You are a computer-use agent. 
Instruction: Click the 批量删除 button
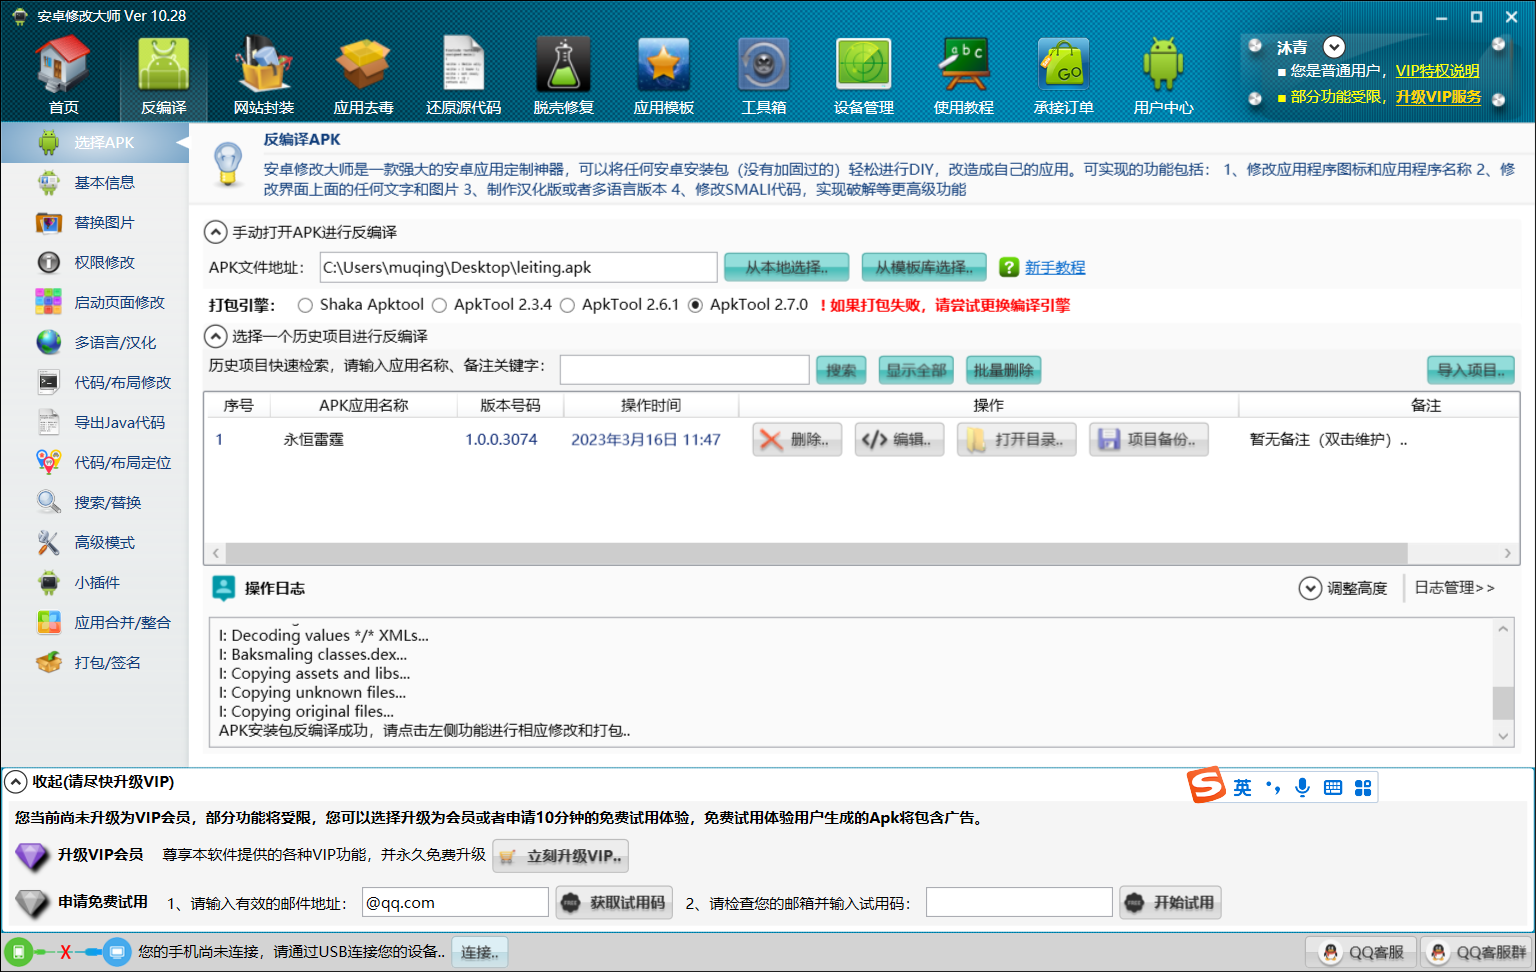(x=1004, y=370)
